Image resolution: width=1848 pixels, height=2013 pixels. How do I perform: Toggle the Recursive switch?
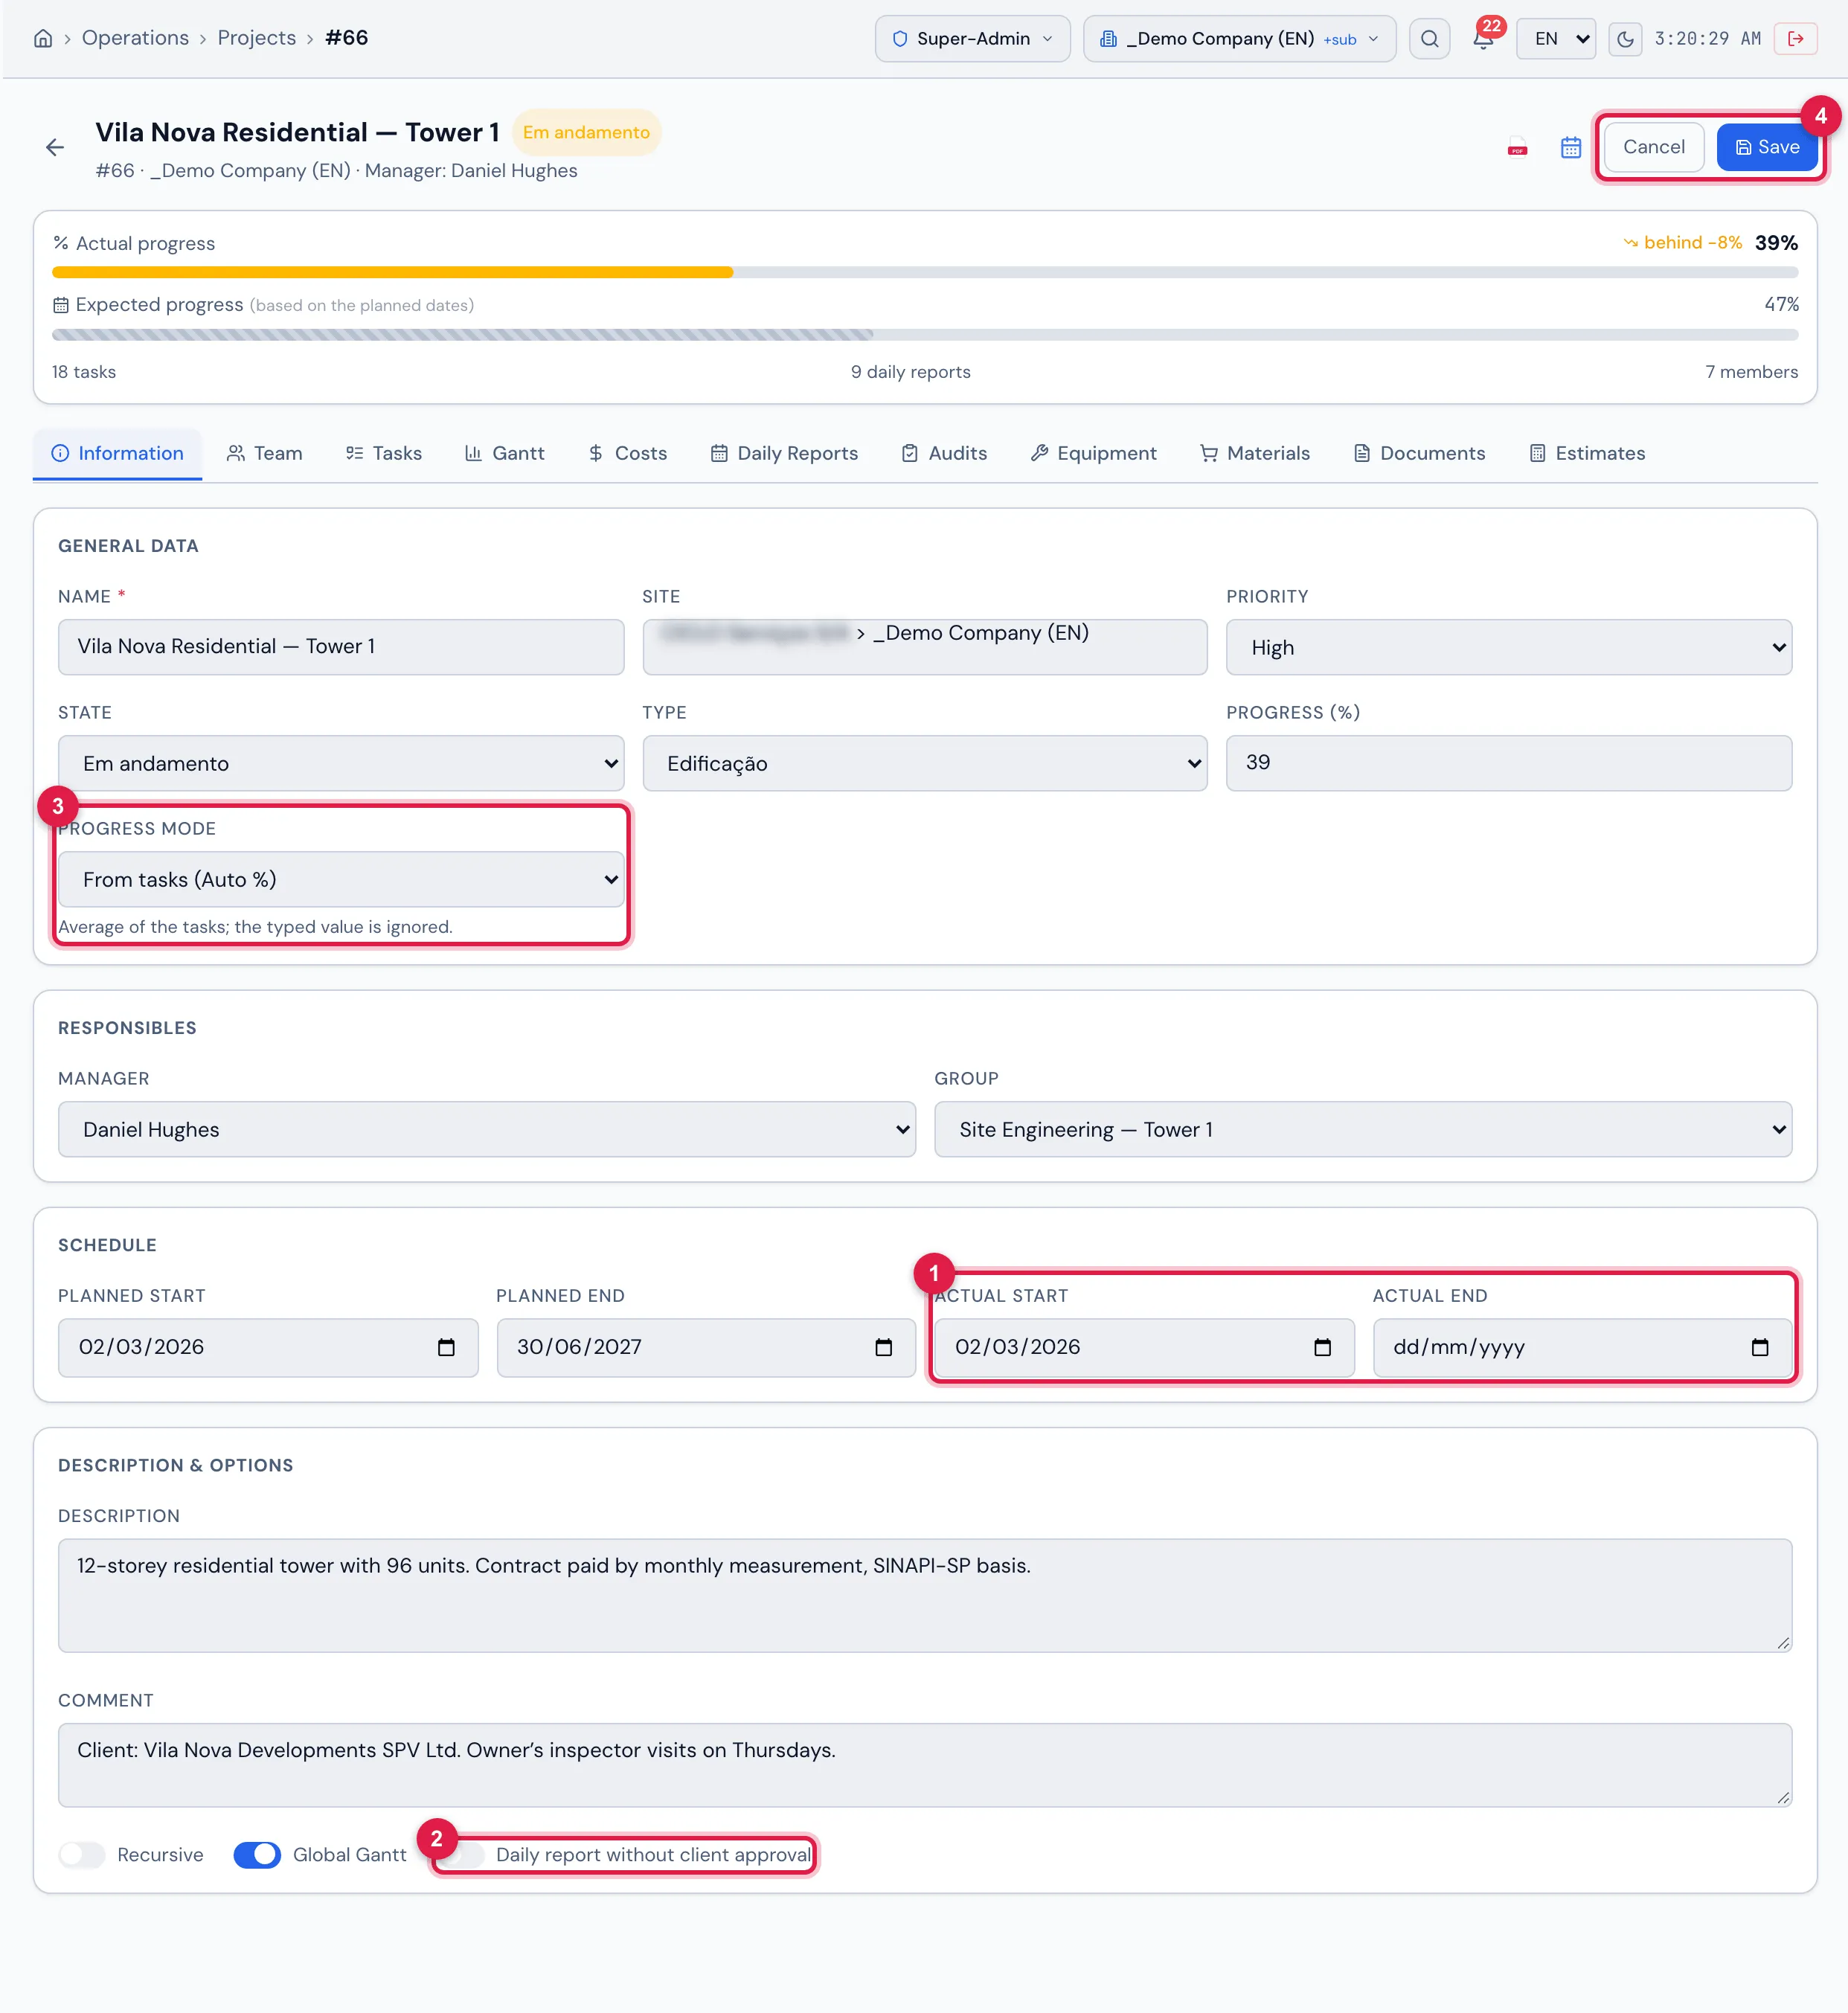click(82, 1854)
